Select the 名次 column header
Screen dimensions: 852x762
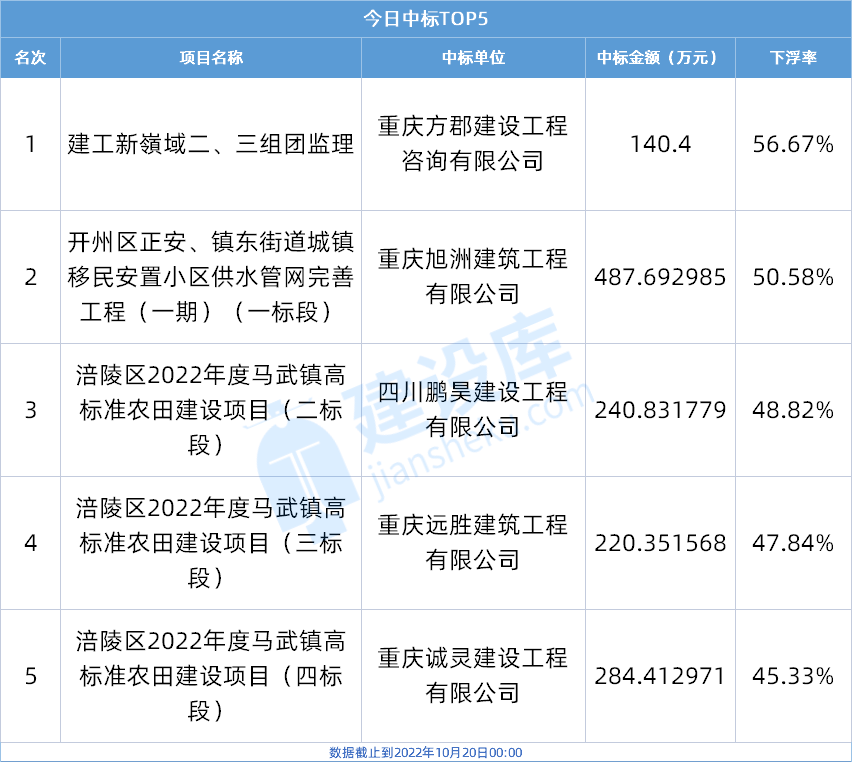point(30,58)
